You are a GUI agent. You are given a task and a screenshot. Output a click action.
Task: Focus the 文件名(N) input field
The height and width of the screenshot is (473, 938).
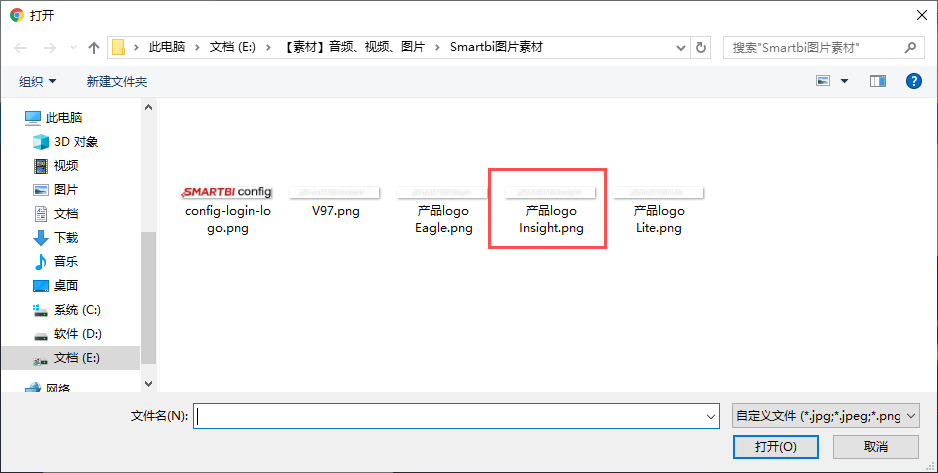point(449,416)
